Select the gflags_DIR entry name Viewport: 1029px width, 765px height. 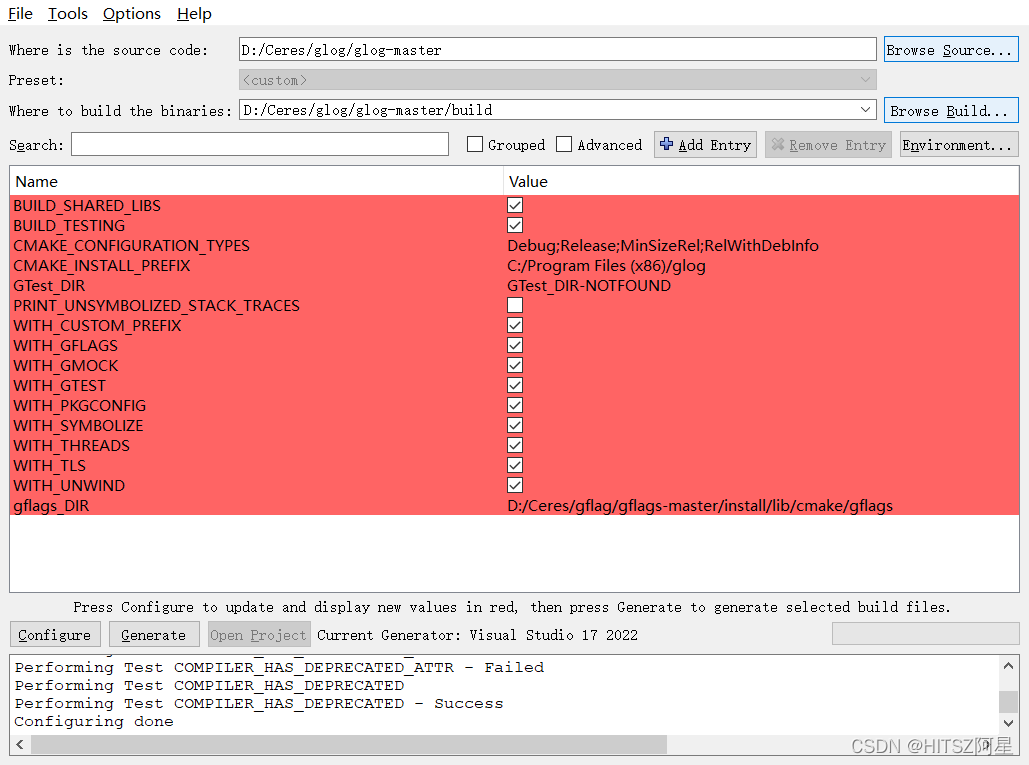pyautogui.click(x=51, y=506)
